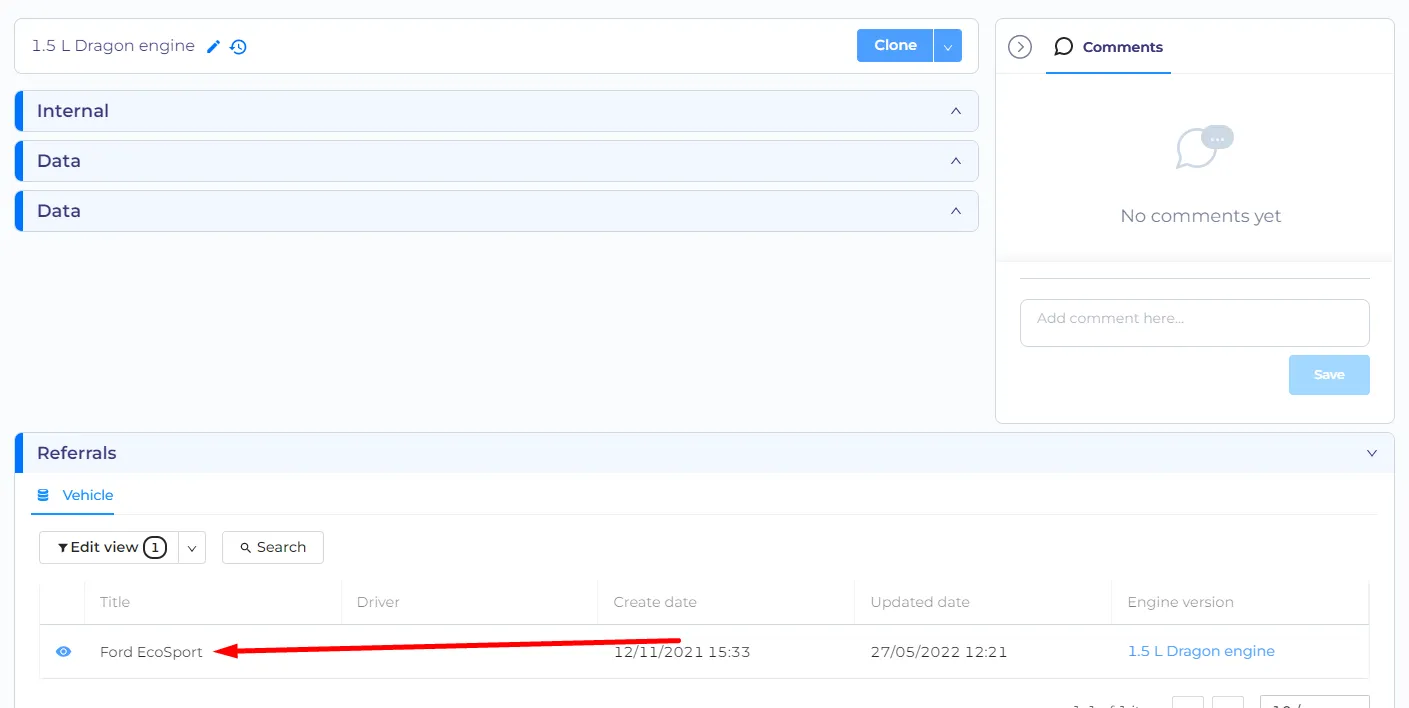View the Ford EcoSport record eye icon
This screenshot has width=1409, height=708.
[x=64, y=652]
